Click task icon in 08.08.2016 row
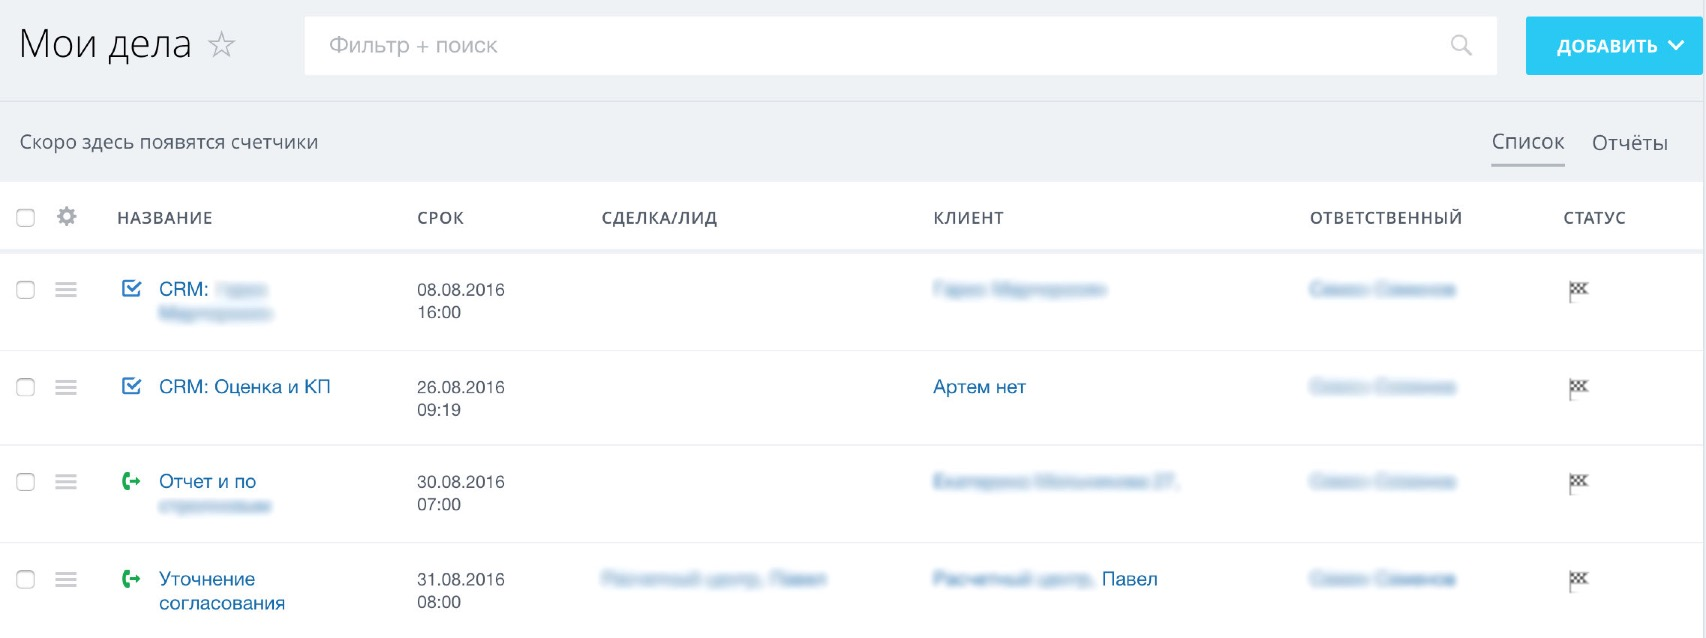 tap(131, 288)
